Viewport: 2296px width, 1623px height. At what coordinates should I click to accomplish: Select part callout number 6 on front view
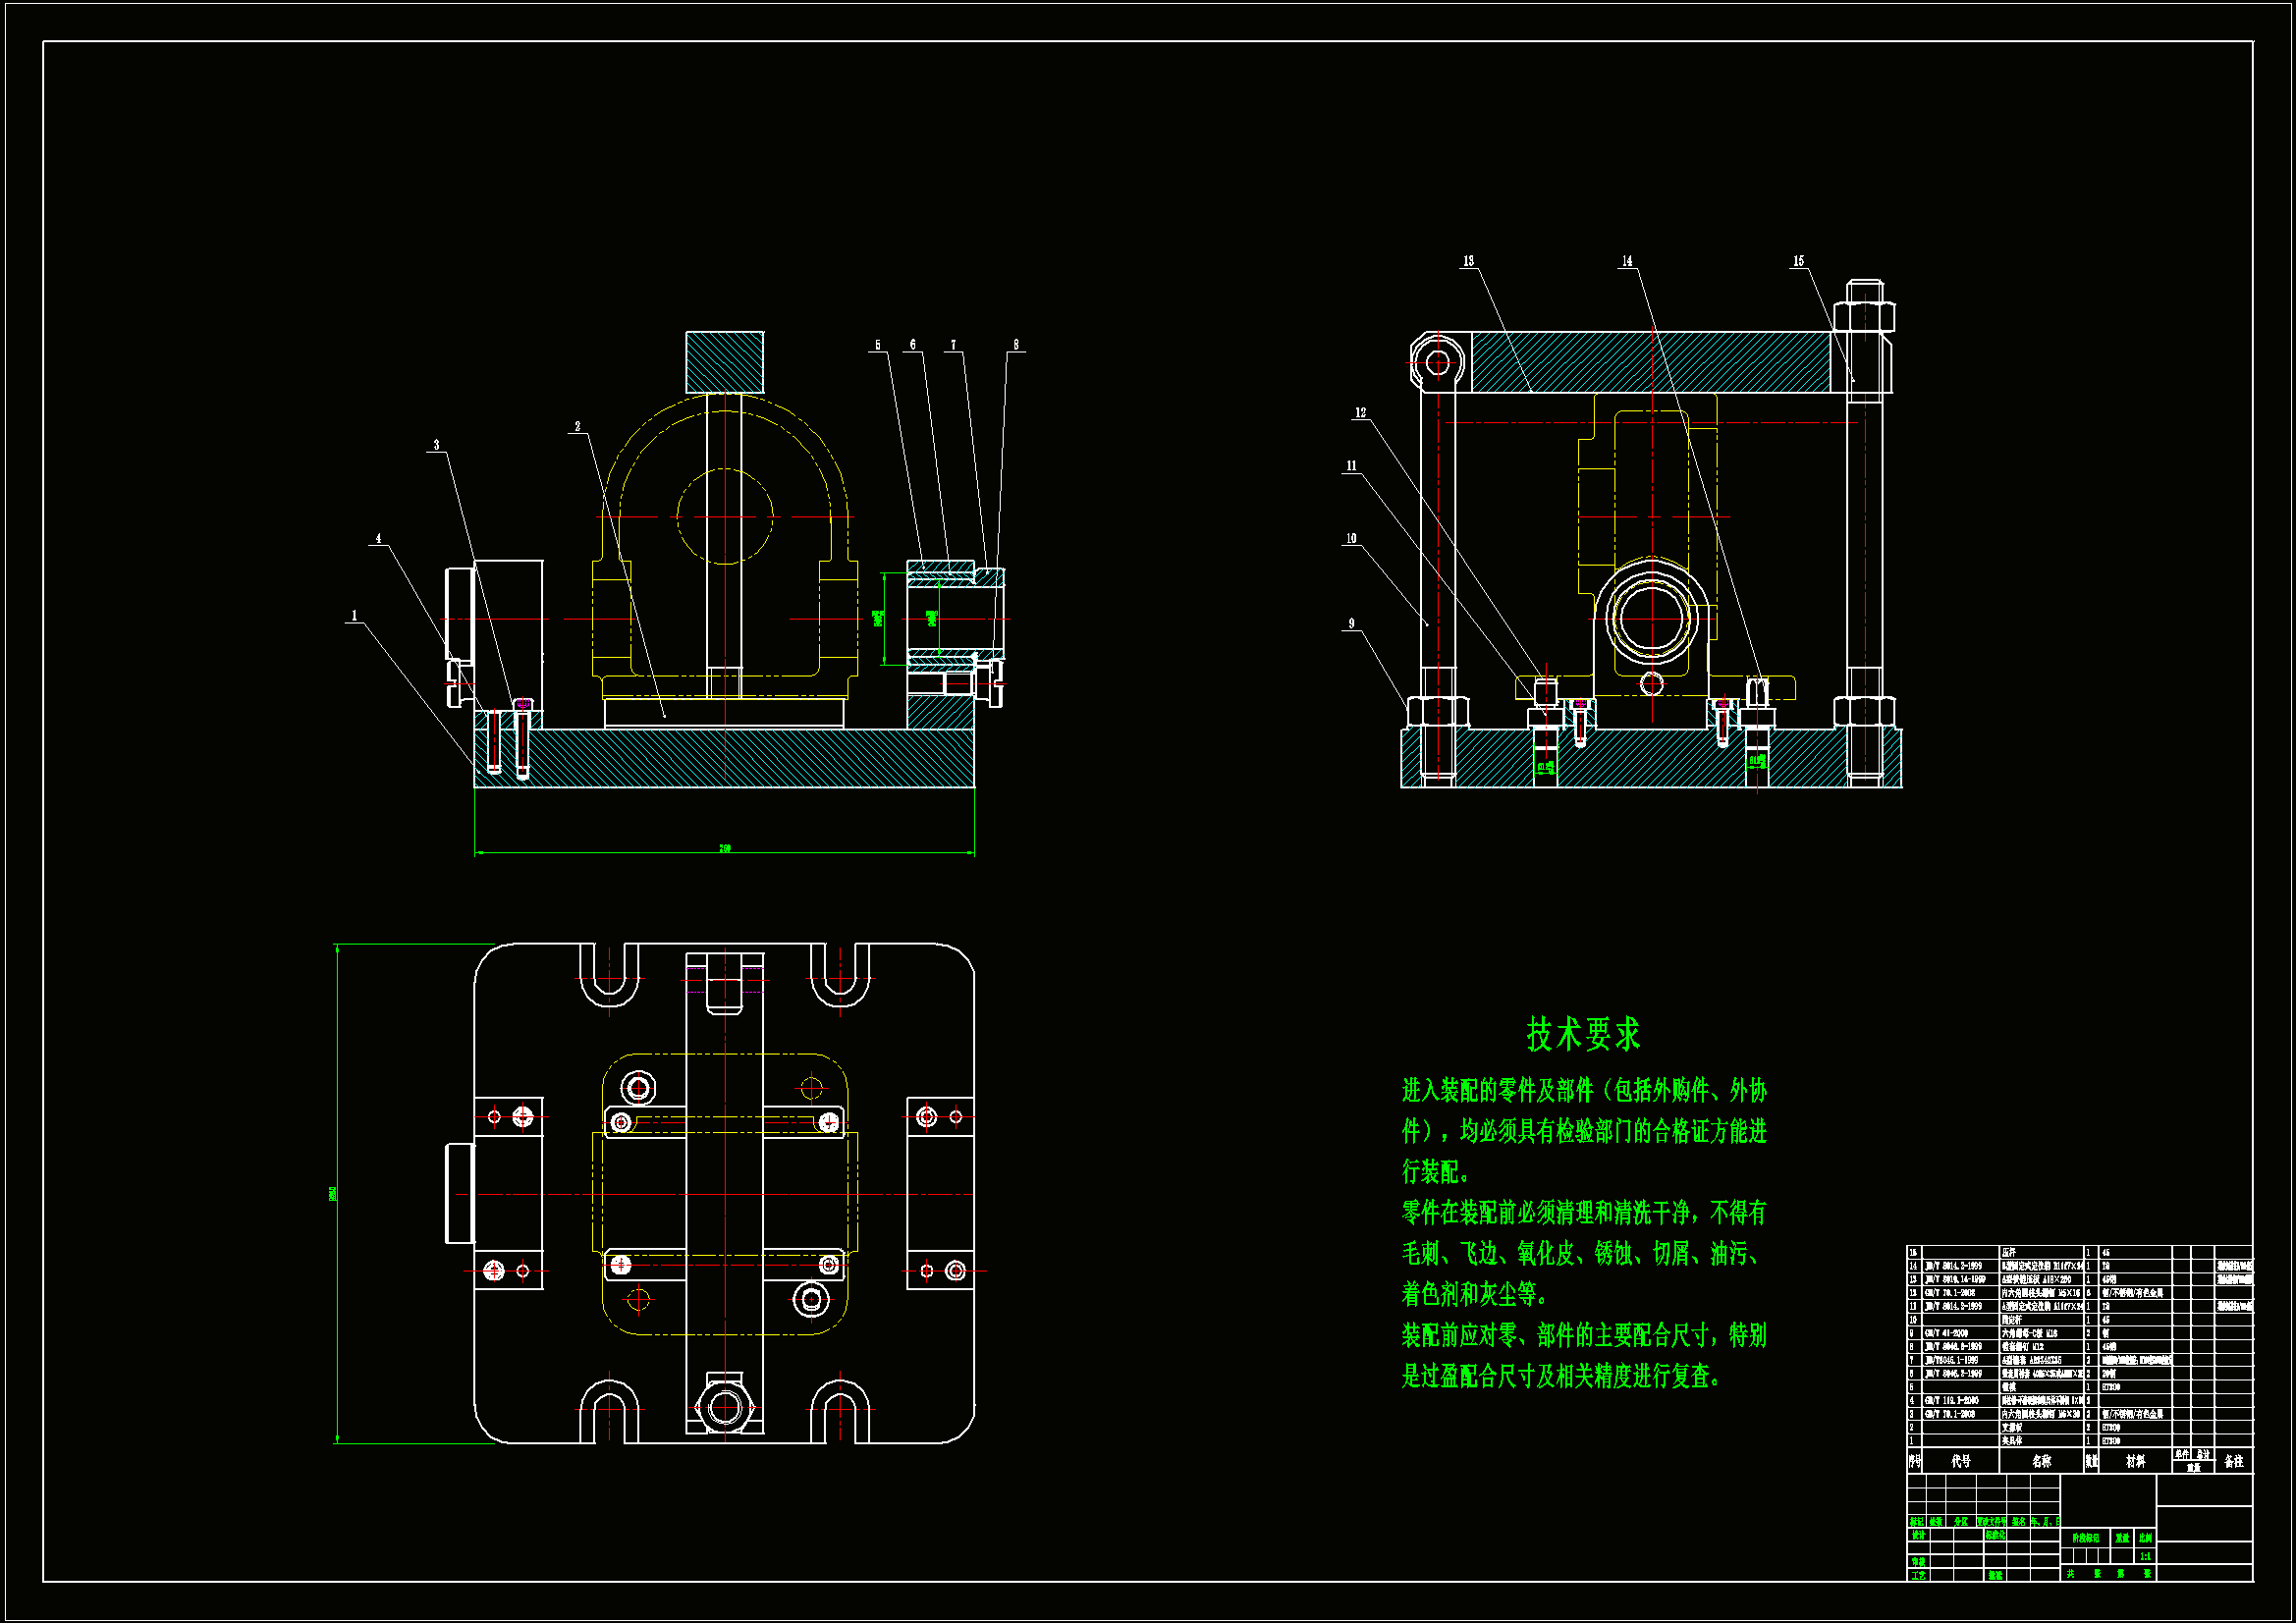coord(912,345)
